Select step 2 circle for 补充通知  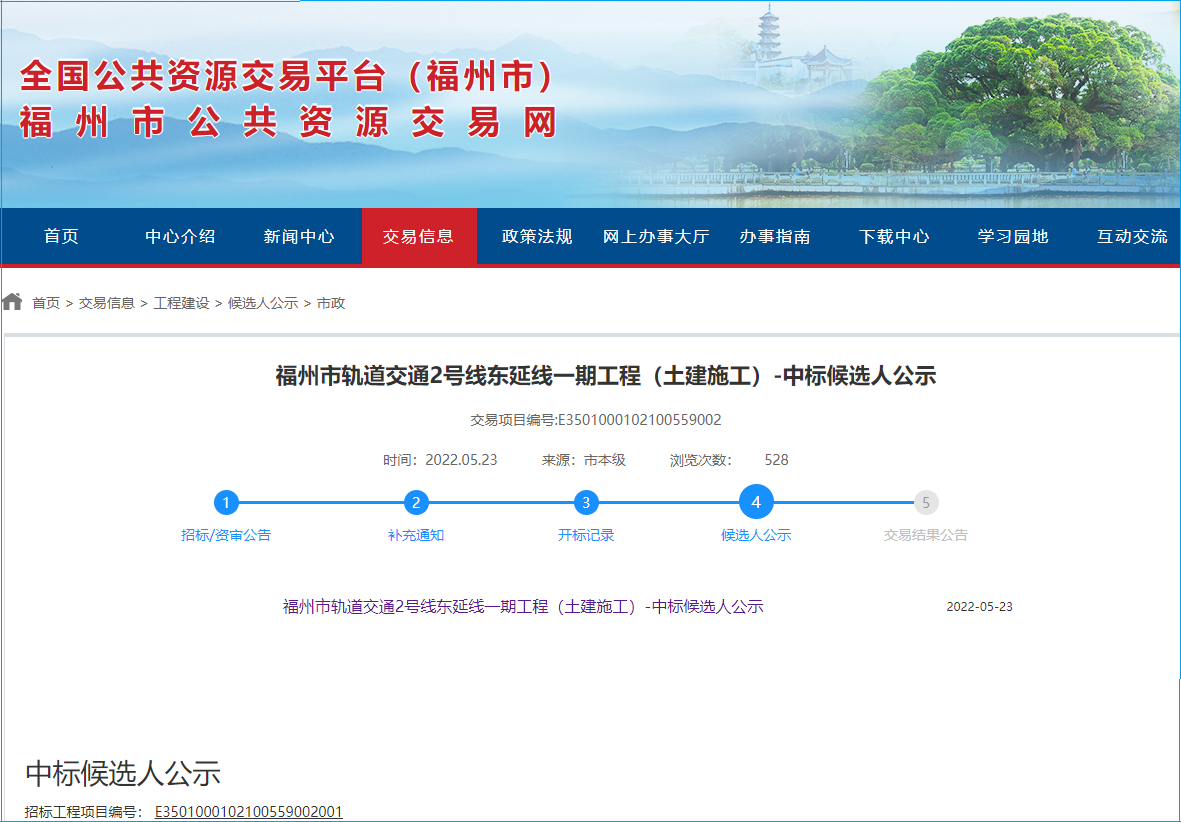(x=416, y=503)
